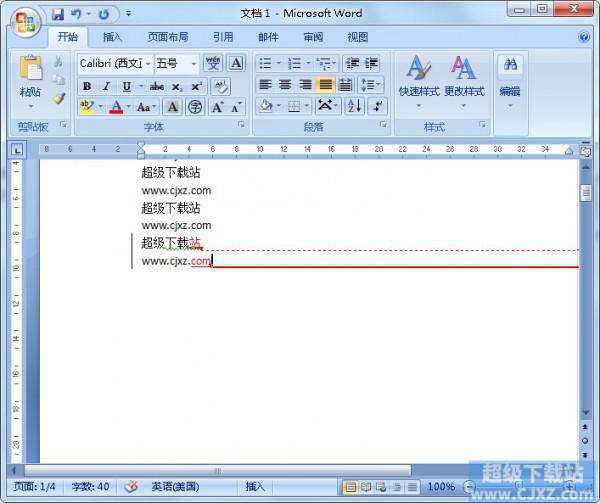Open the 引用 ribbon tab
Viewport: 600px width, 503px height.
click(223, 37)
